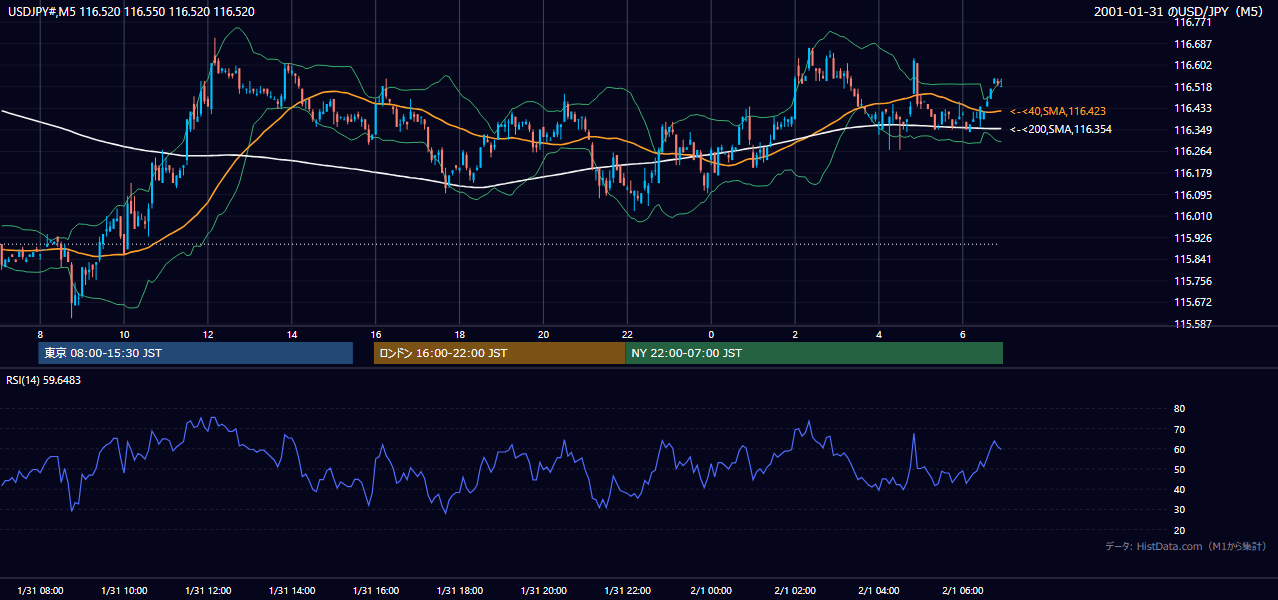Screen dimensions: 1278x600
Task: Click the 116.771 price axis label
Action: tap(1192, 22)
